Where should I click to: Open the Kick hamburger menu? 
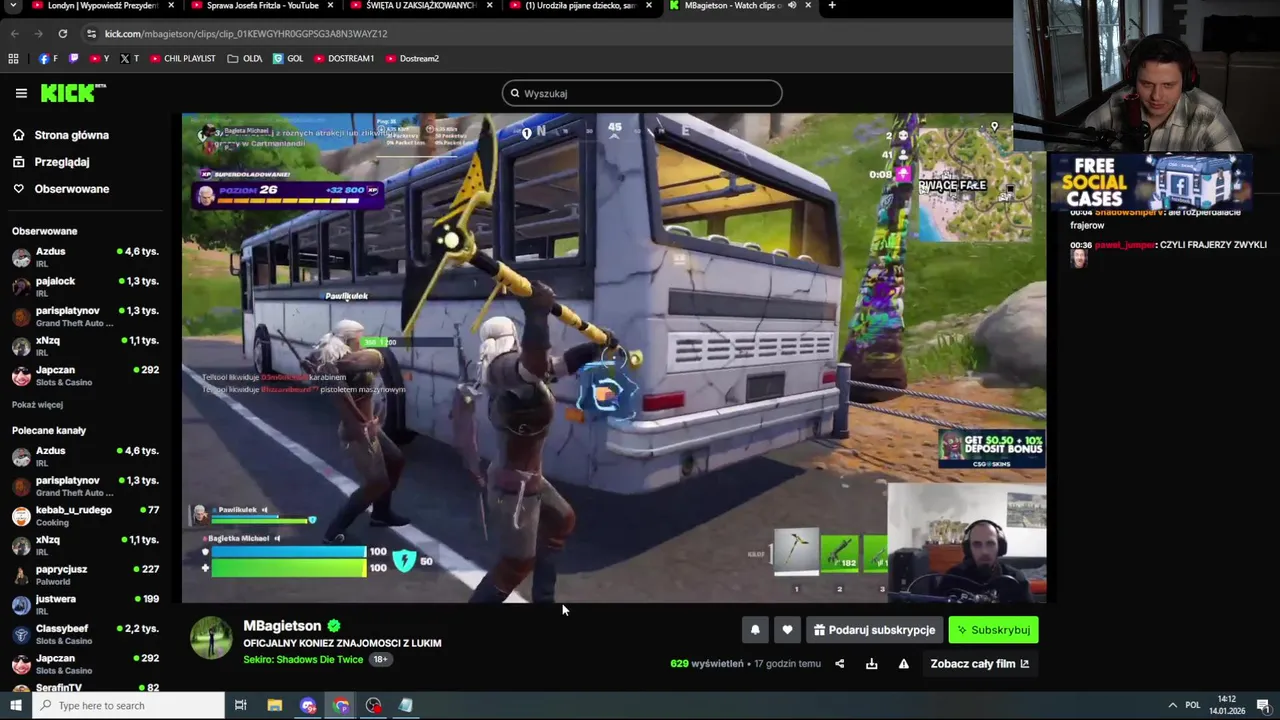[x=21, y=93]
